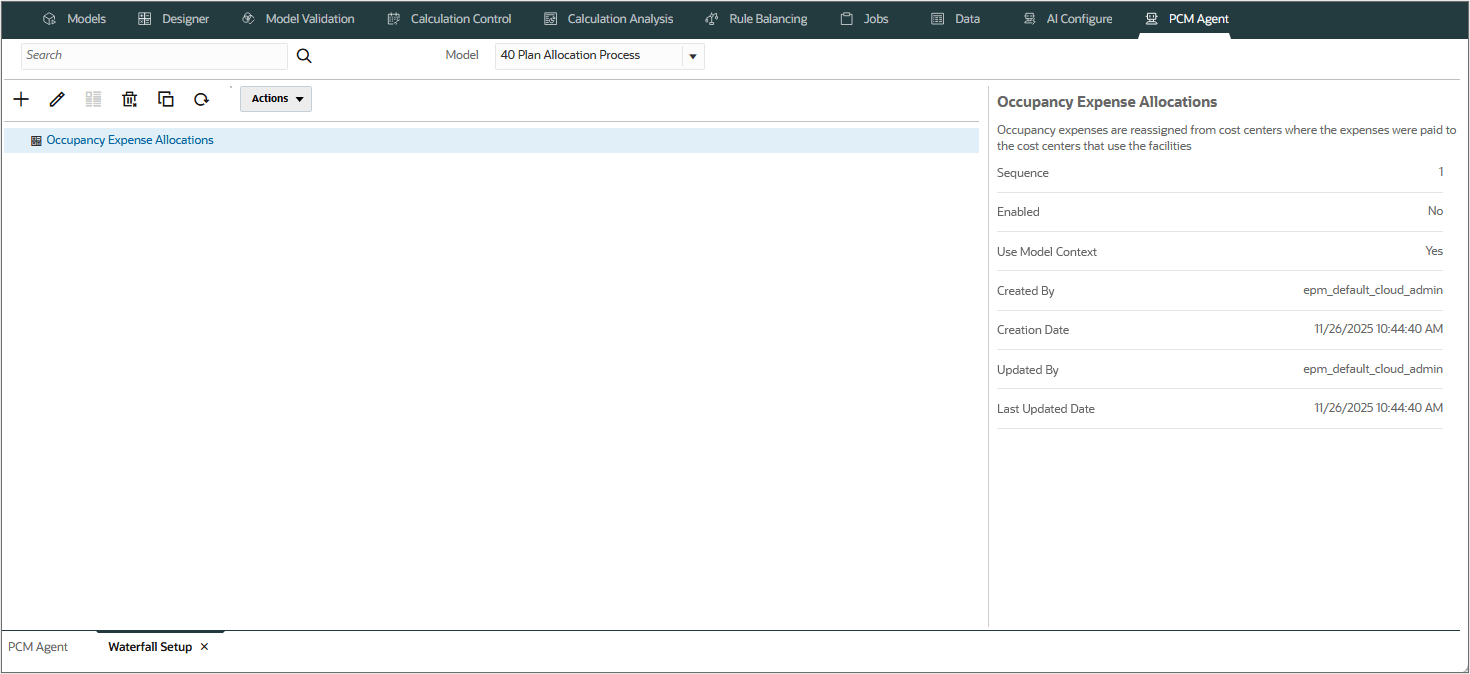Click the occupancy expenses description paragraph

[x=1227, y=138]
